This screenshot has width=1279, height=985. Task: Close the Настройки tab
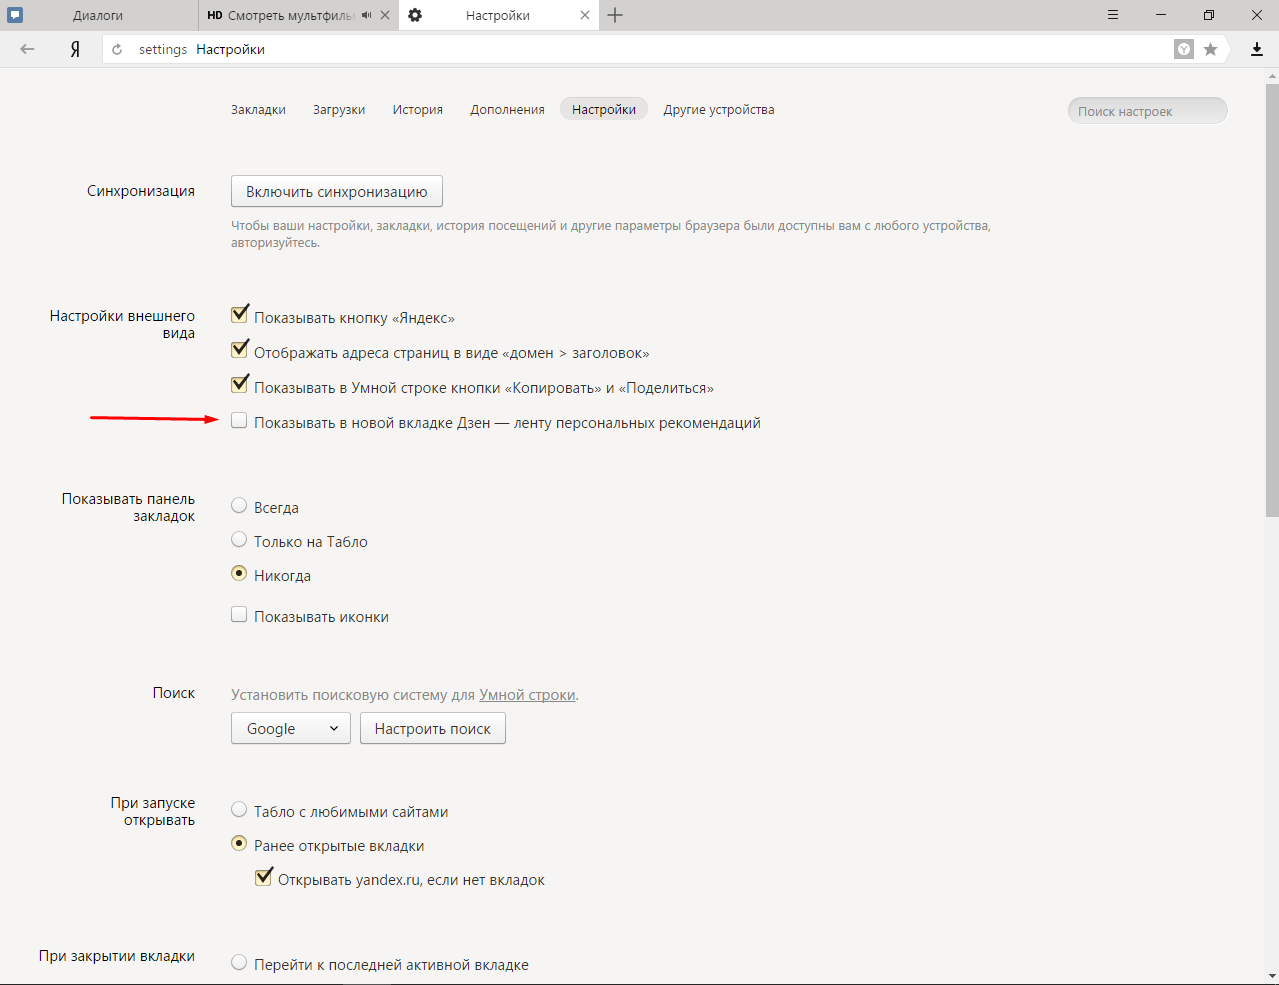[585, 15]
